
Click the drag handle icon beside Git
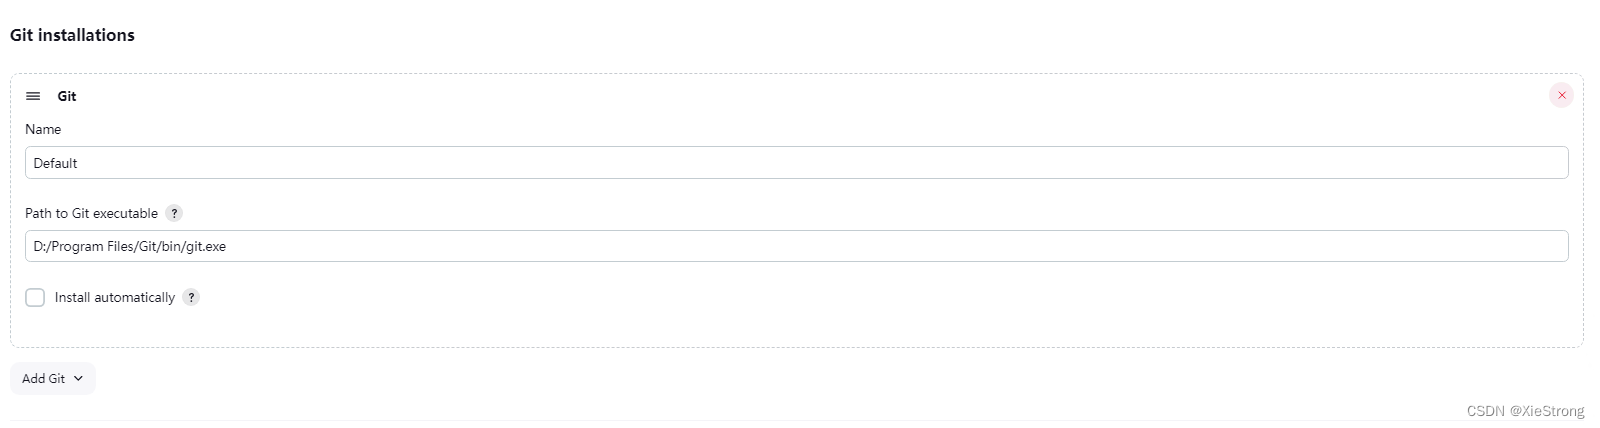(33, 96)
